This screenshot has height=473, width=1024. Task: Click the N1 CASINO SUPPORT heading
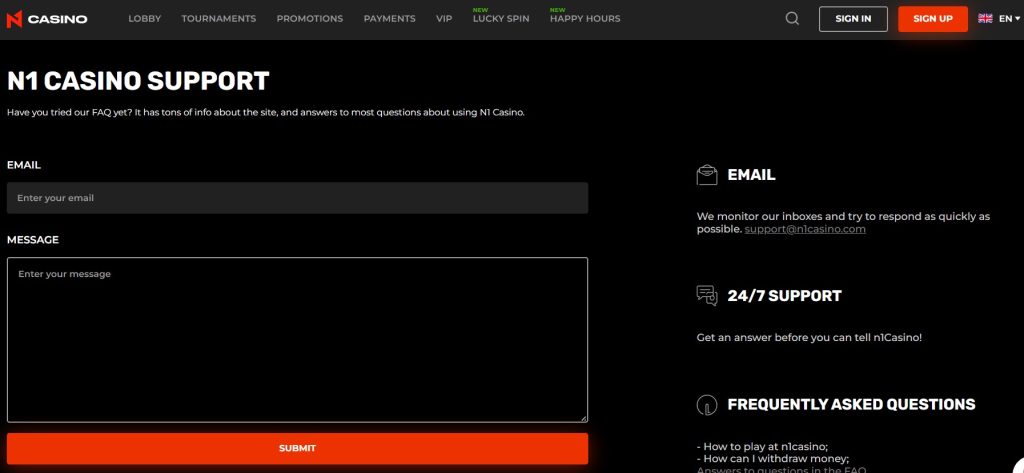coord(138,81)
